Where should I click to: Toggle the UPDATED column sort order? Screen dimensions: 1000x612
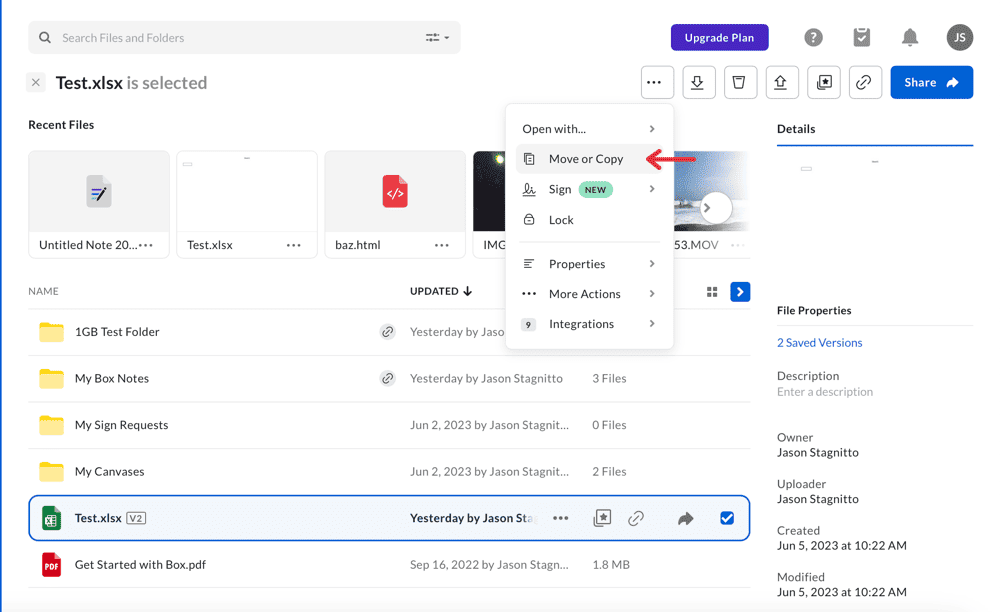coord(441,291)
